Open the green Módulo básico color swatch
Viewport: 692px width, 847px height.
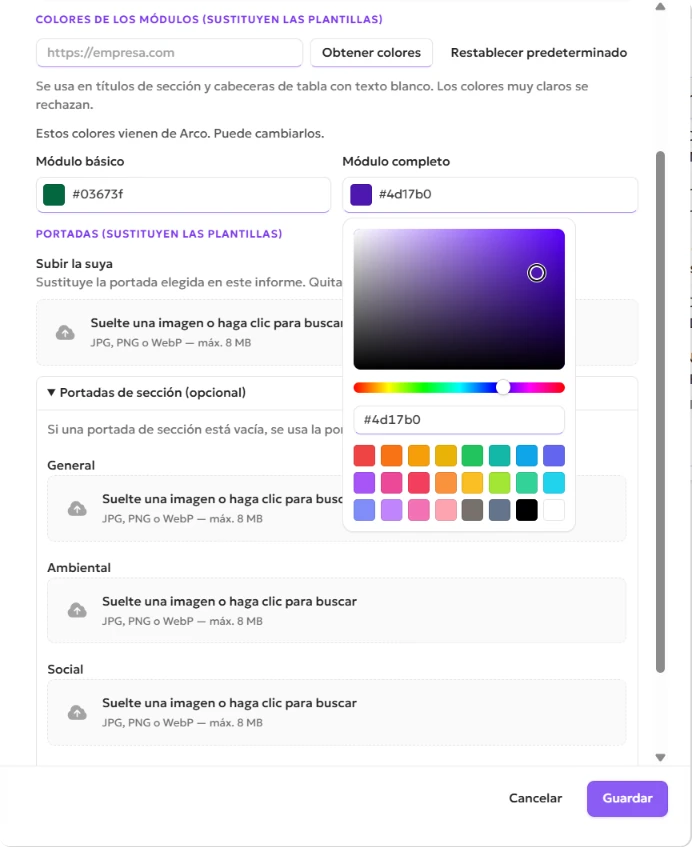tap(54, 194)
